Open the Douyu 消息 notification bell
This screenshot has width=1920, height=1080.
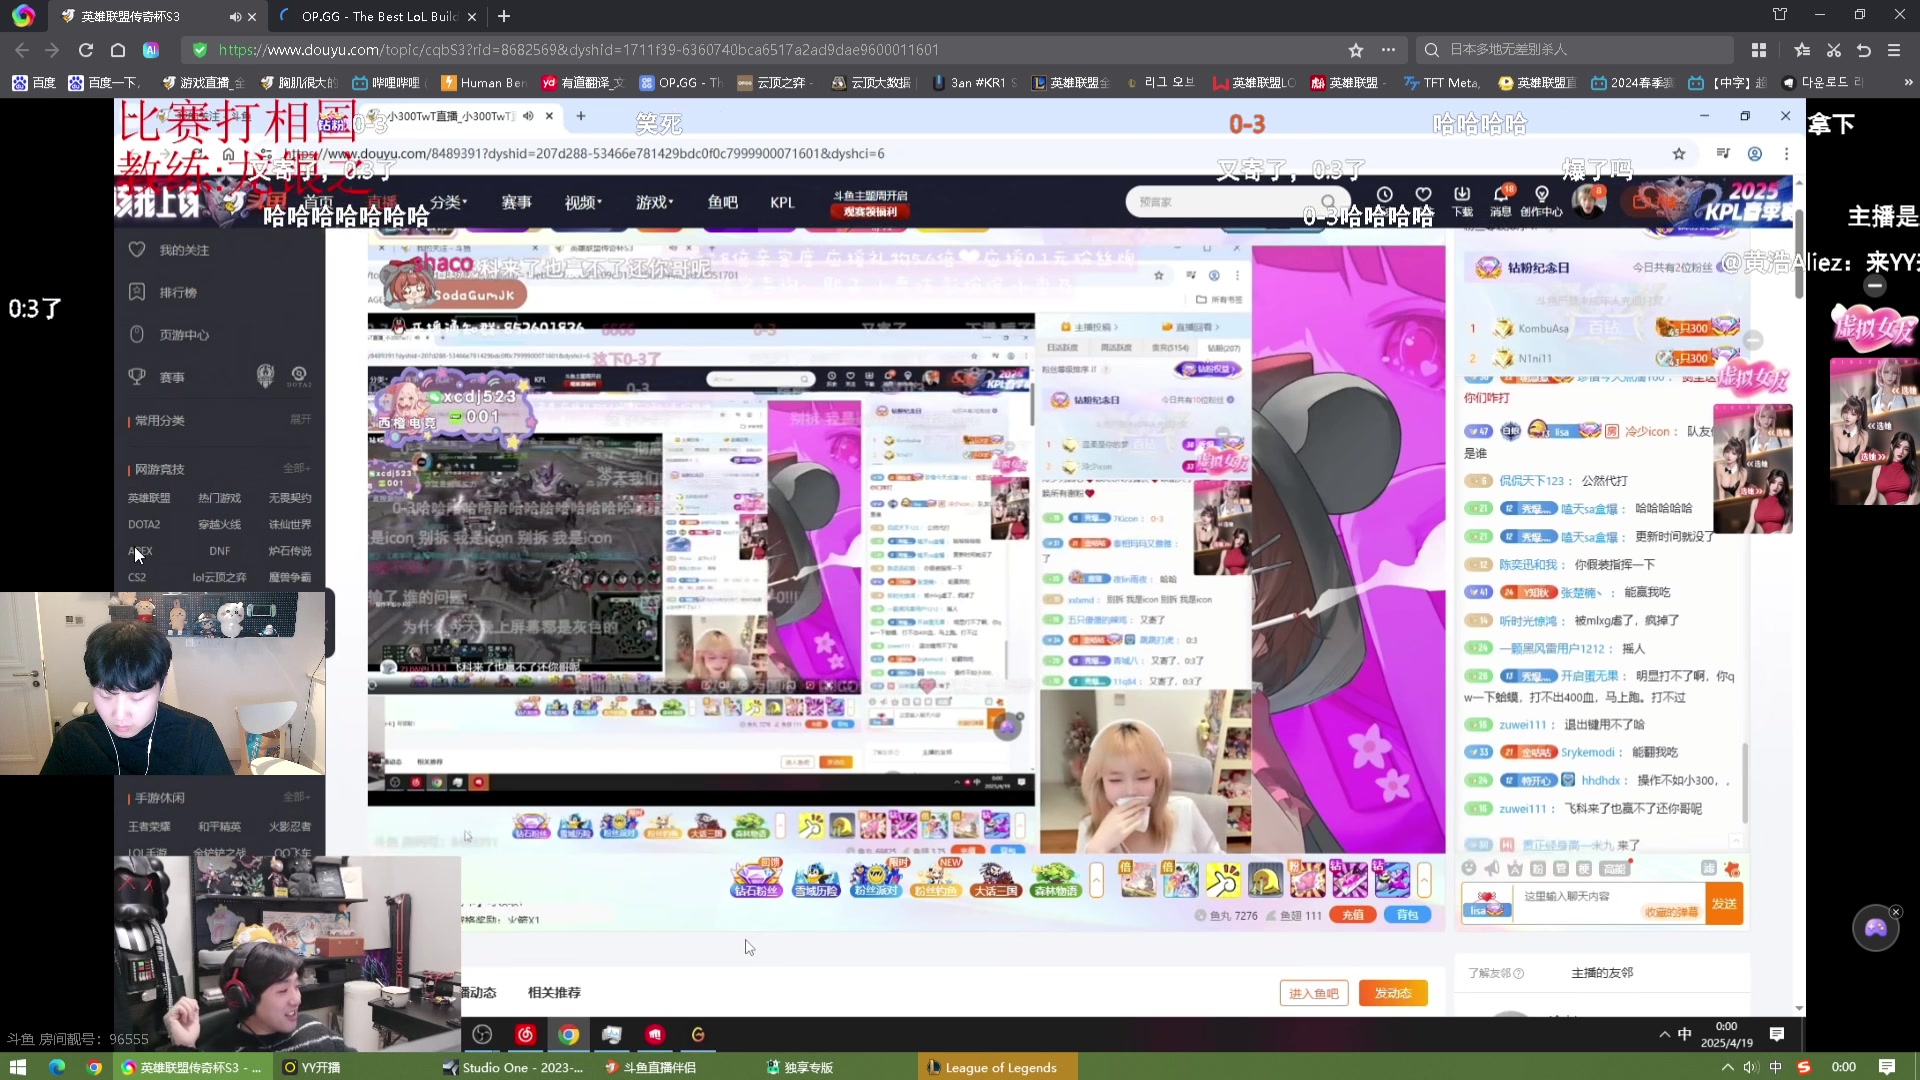point(1501,201)
